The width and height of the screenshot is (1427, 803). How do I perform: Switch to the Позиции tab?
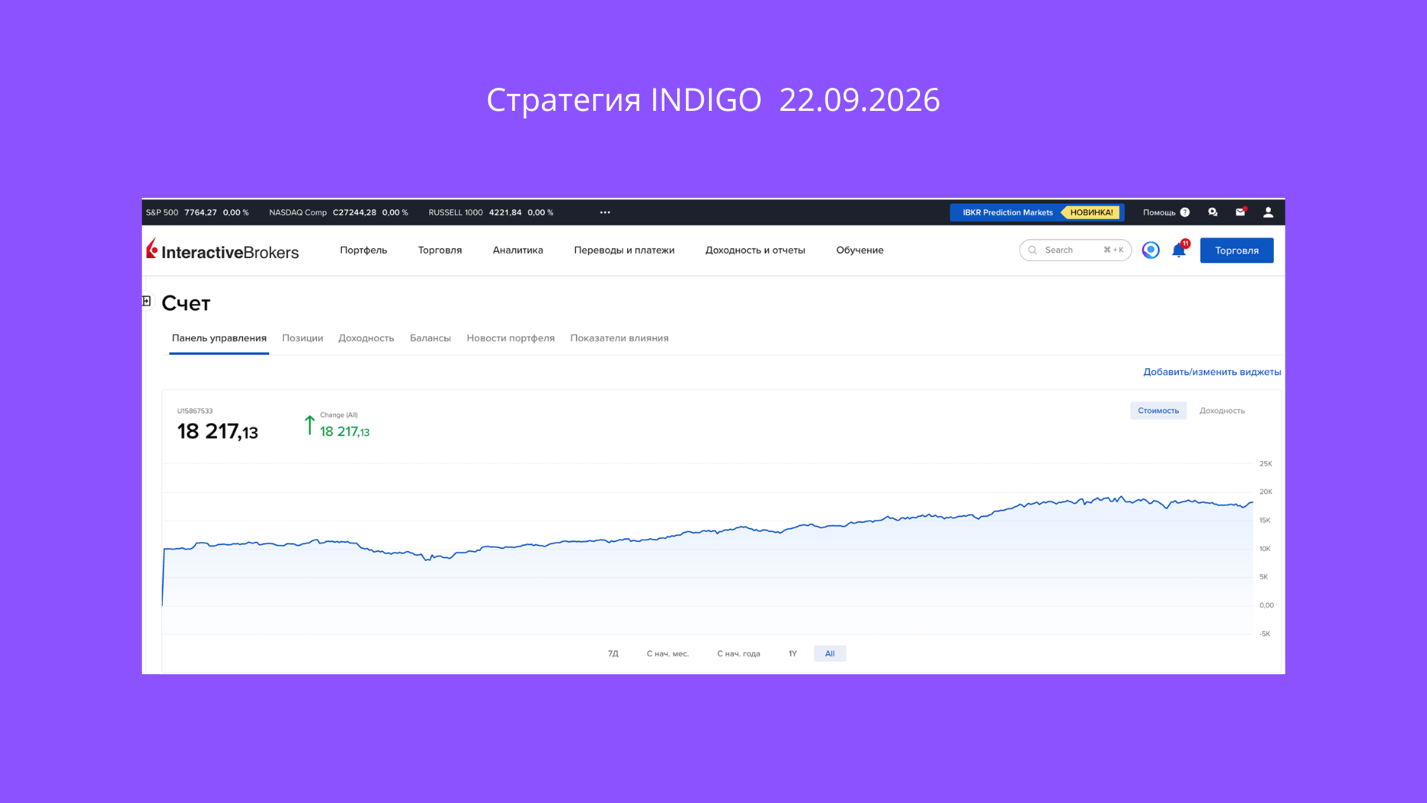302,338
